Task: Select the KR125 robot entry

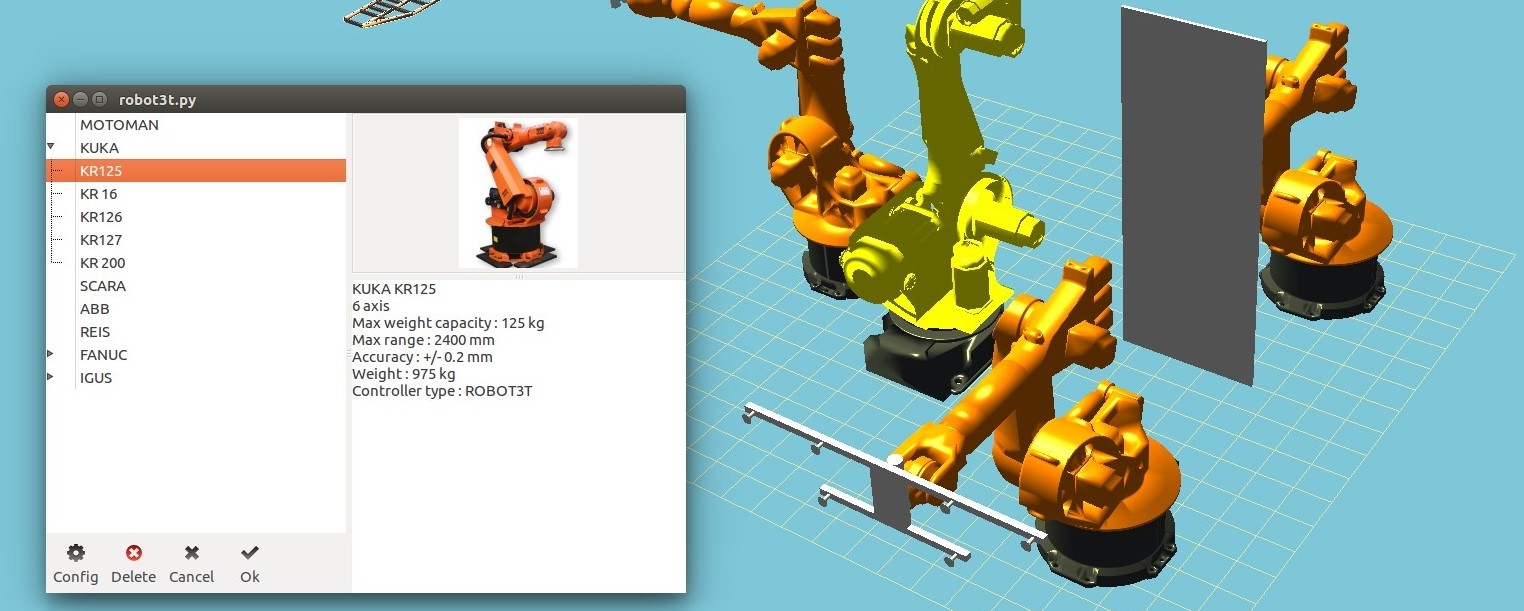Action: pos(196,171)
